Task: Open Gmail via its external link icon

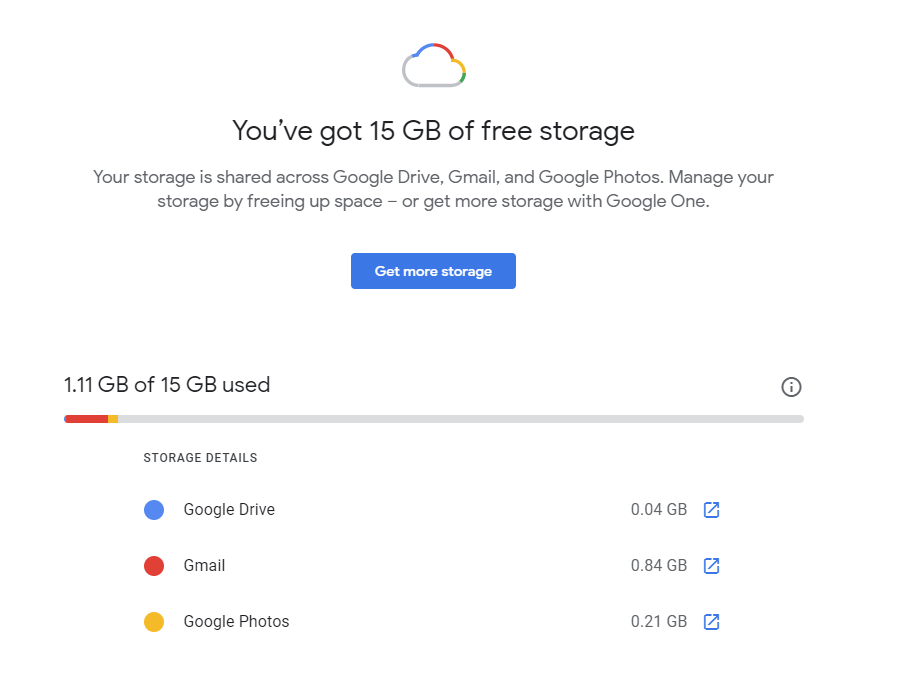Action: click(x=711, y=566)
